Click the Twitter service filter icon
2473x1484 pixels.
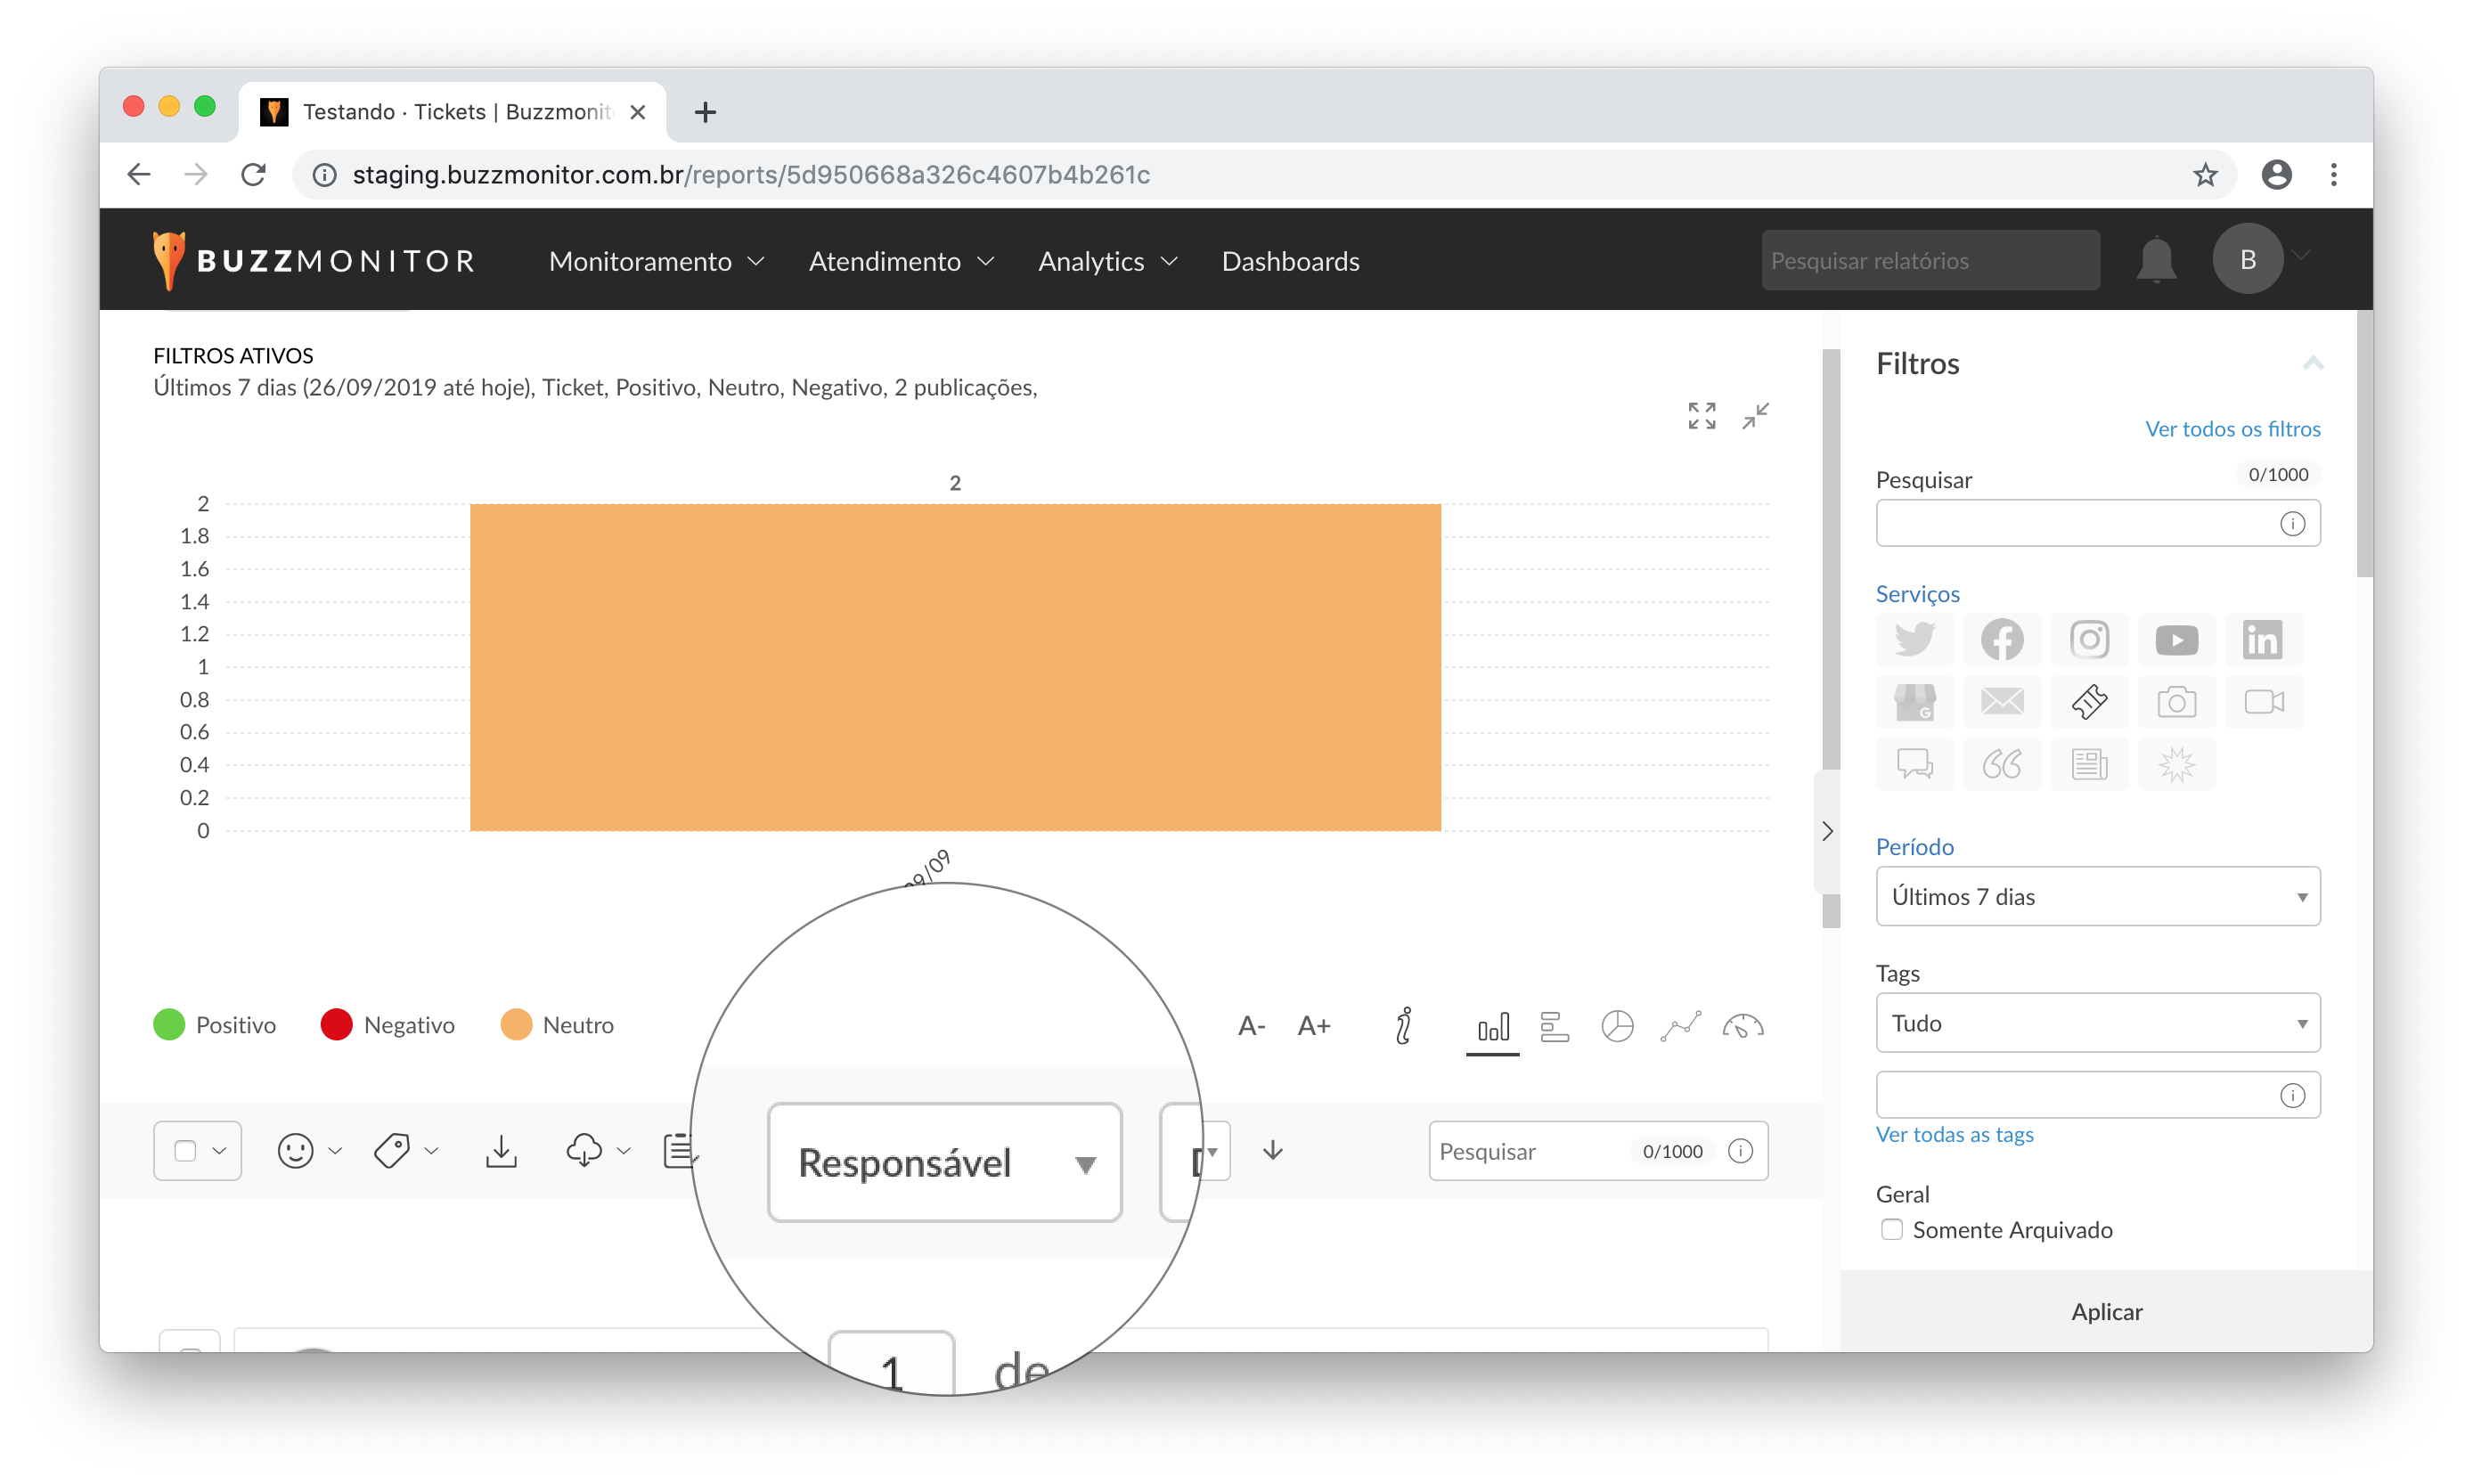1914,640
